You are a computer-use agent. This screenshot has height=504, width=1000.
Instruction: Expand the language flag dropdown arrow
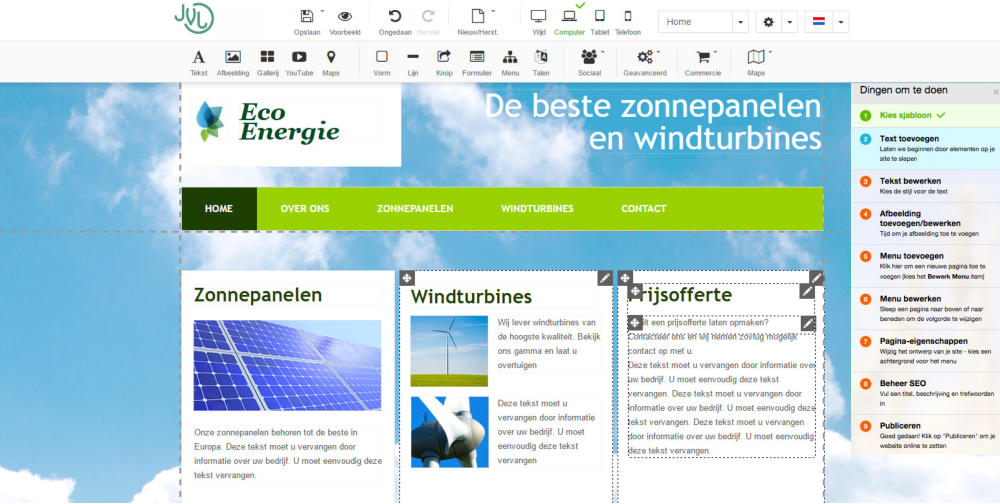841,22
